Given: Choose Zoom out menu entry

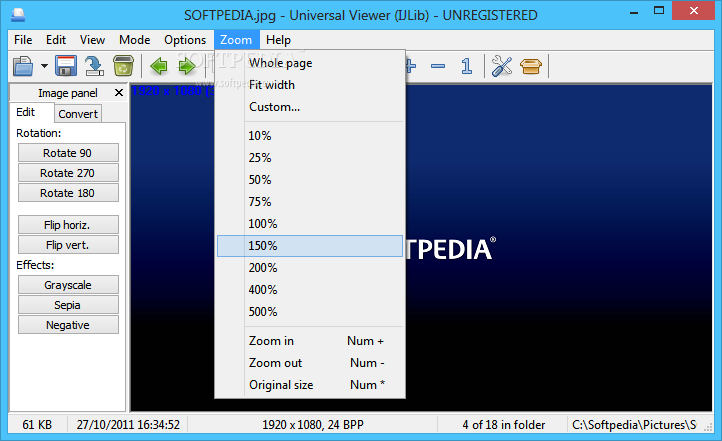Looking at the screenshot, I should click(310, 363).
